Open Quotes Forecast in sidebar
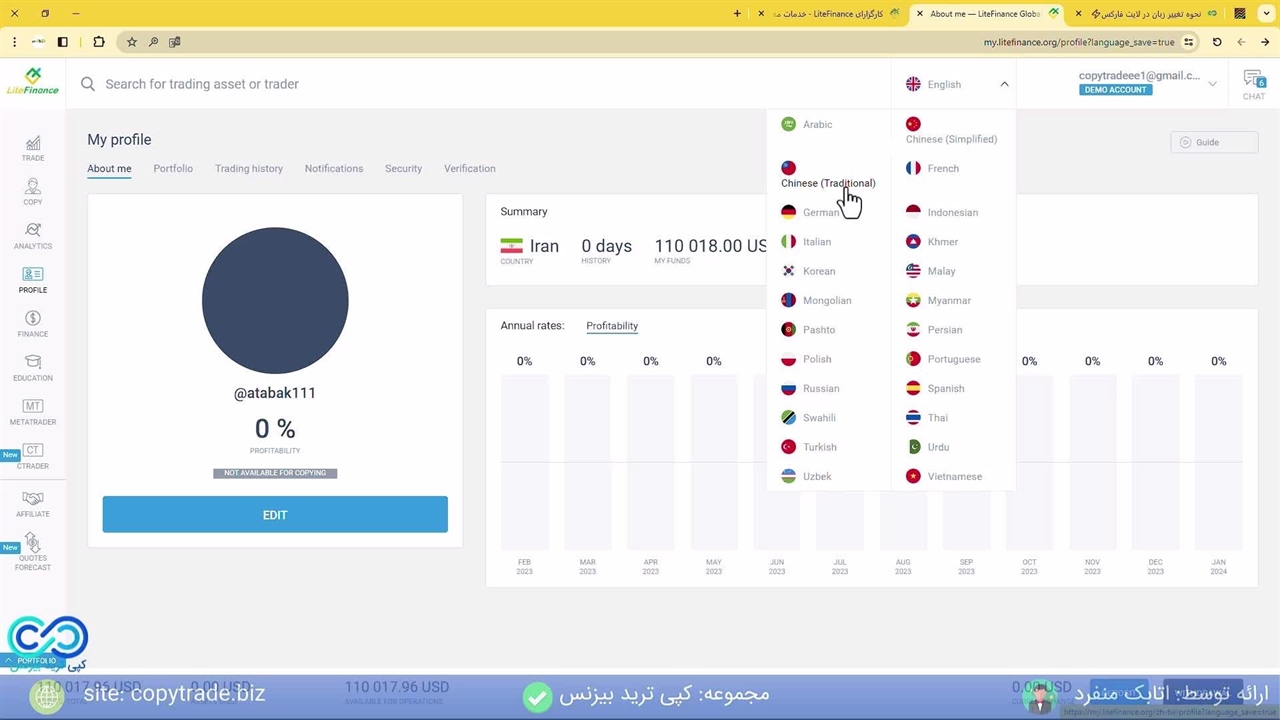The height and width of the screenshot is (720, 1280). [x=33, y=551]
